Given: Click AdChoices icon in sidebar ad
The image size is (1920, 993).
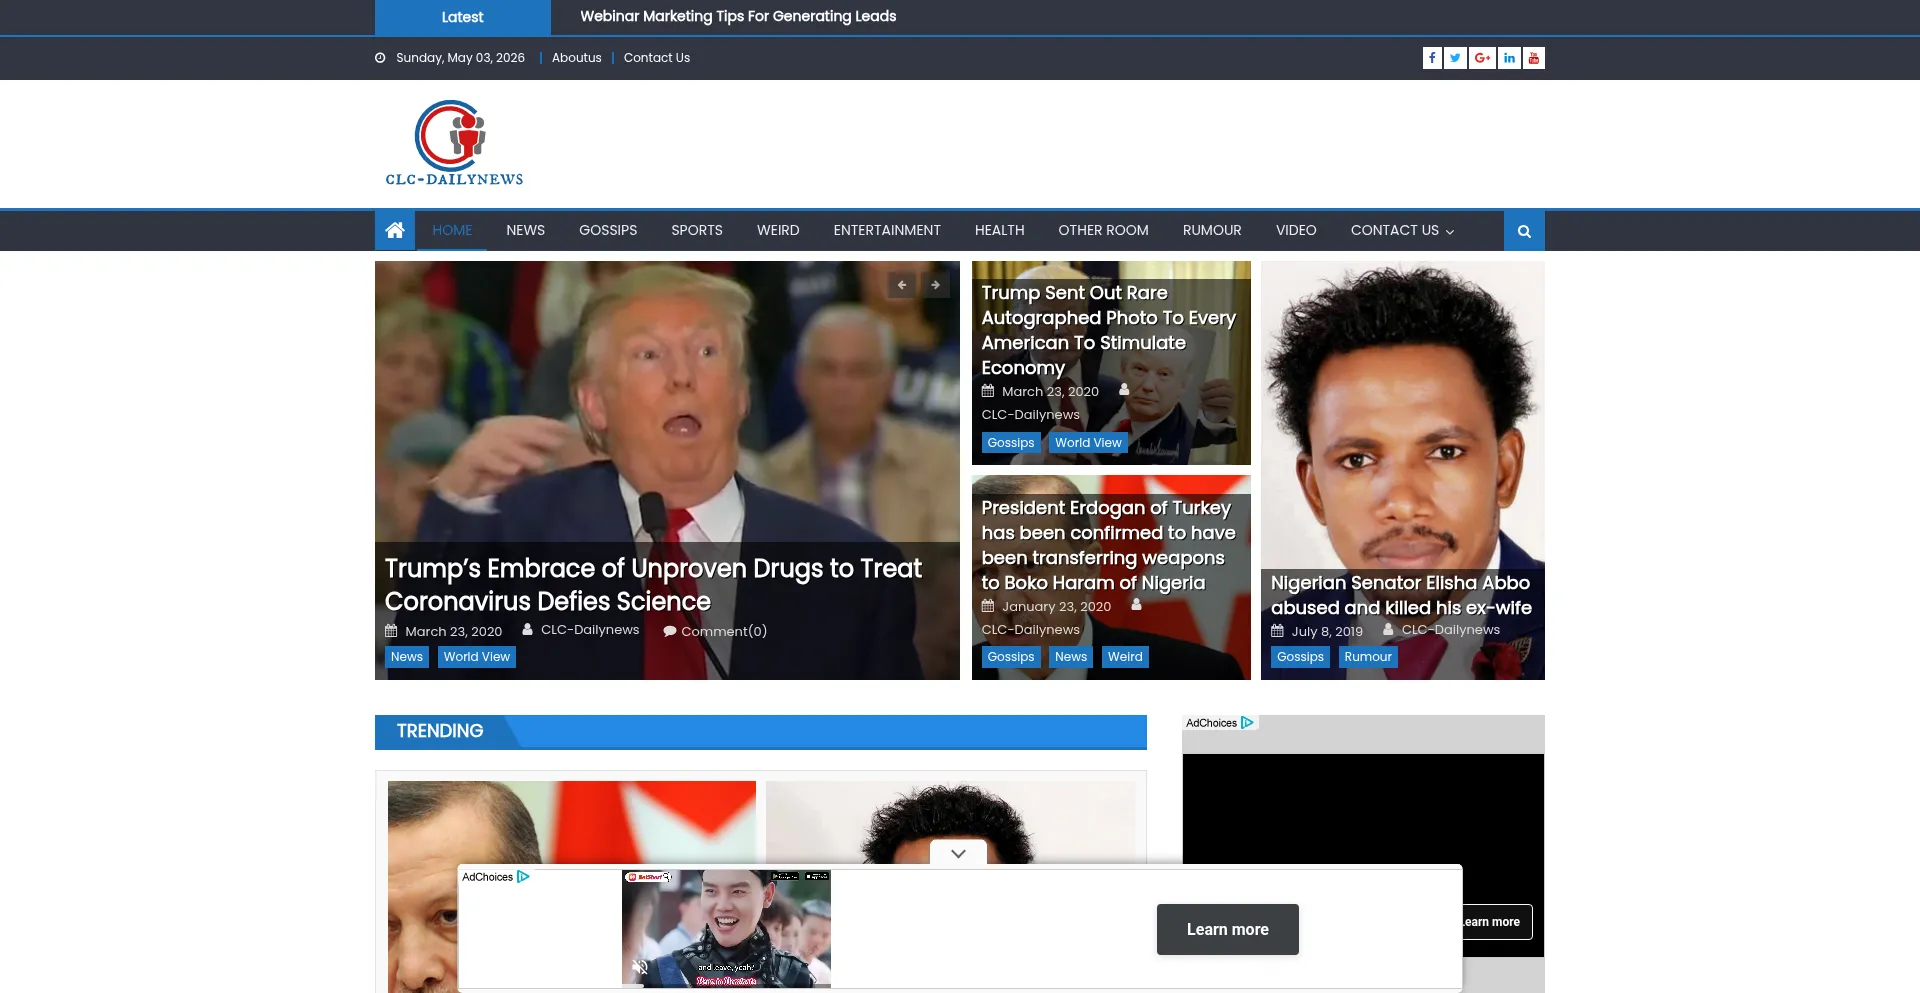Looking at the screenshot, I should (1247, 723).
